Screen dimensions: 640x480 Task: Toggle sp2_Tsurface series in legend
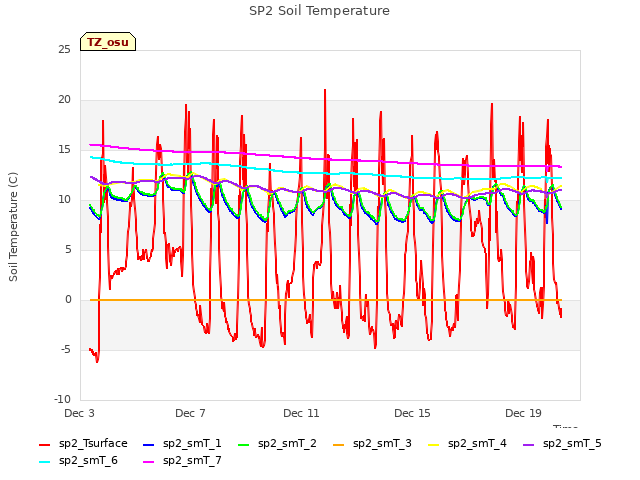coord(83,443)
